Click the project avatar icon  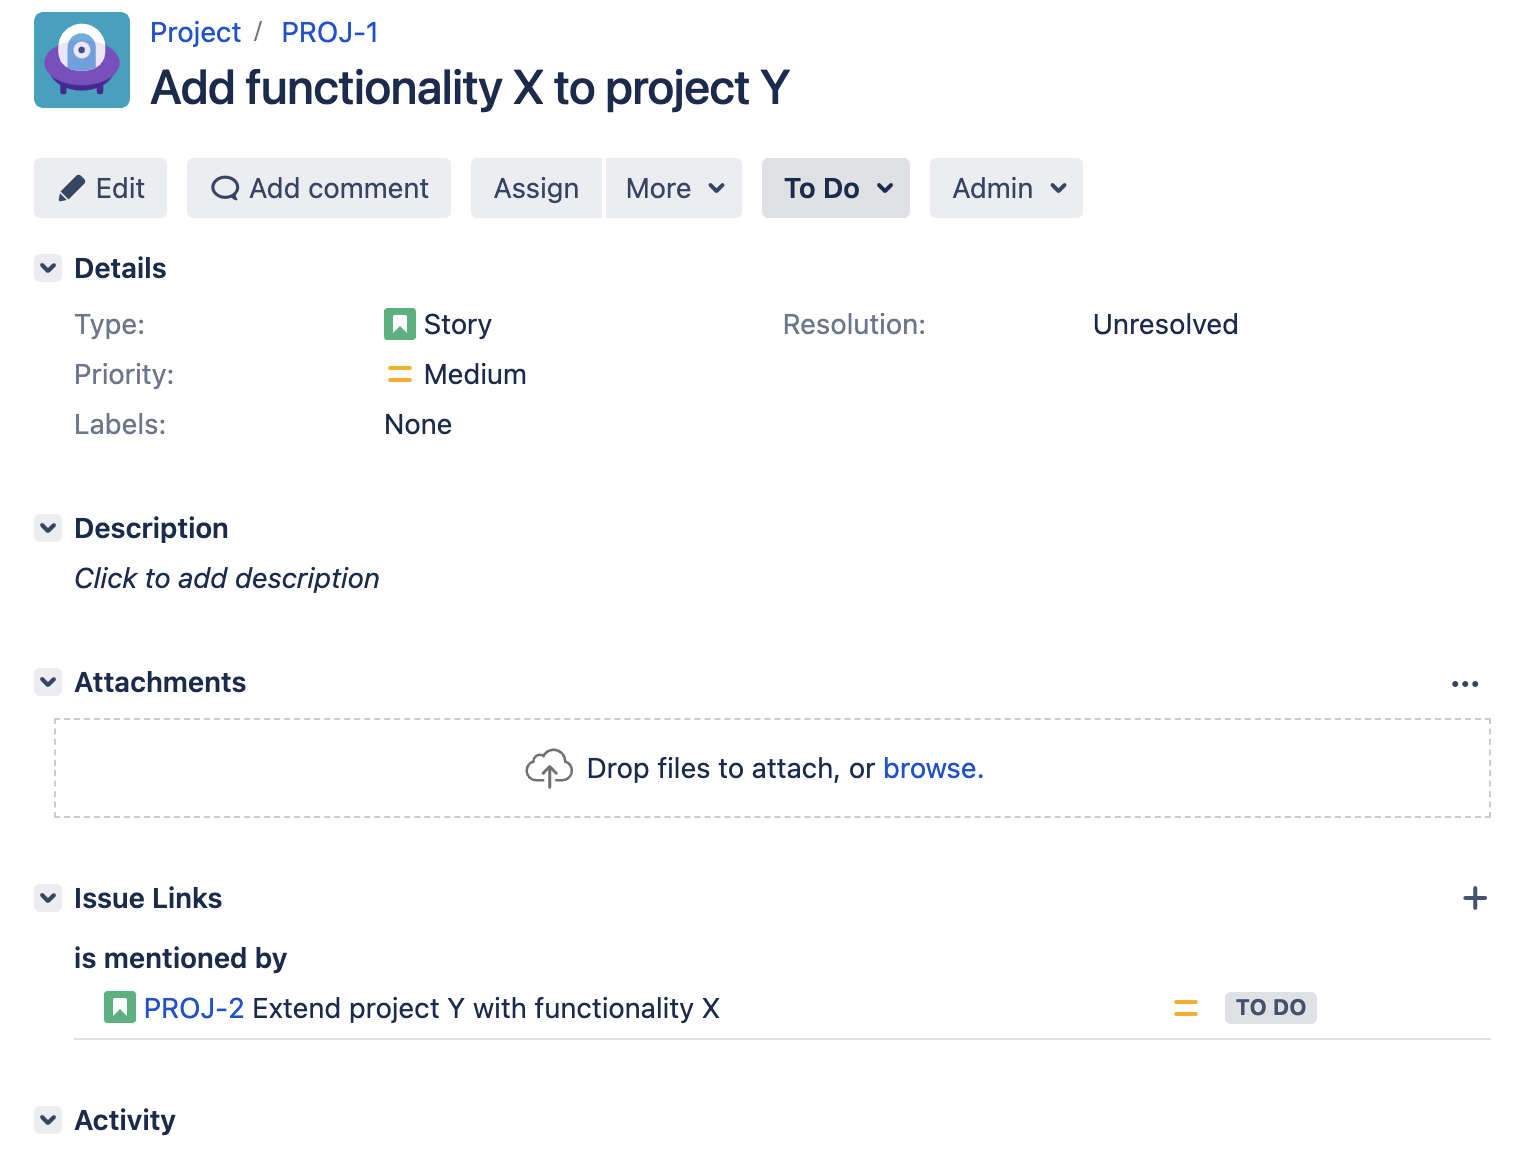82,60
